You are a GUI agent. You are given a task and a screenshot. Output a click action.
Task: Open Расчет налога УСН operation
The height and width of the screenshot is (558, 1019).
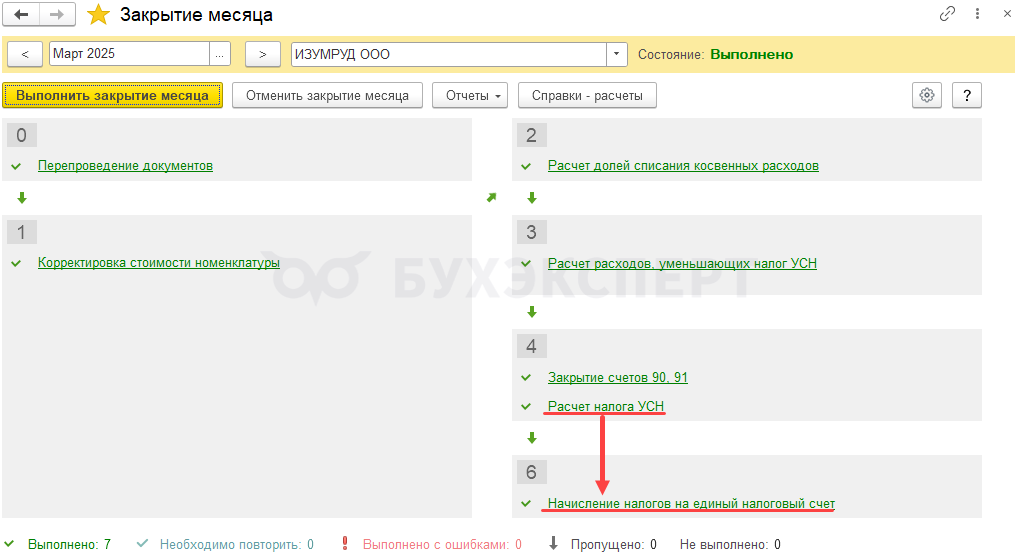[606, 406]
